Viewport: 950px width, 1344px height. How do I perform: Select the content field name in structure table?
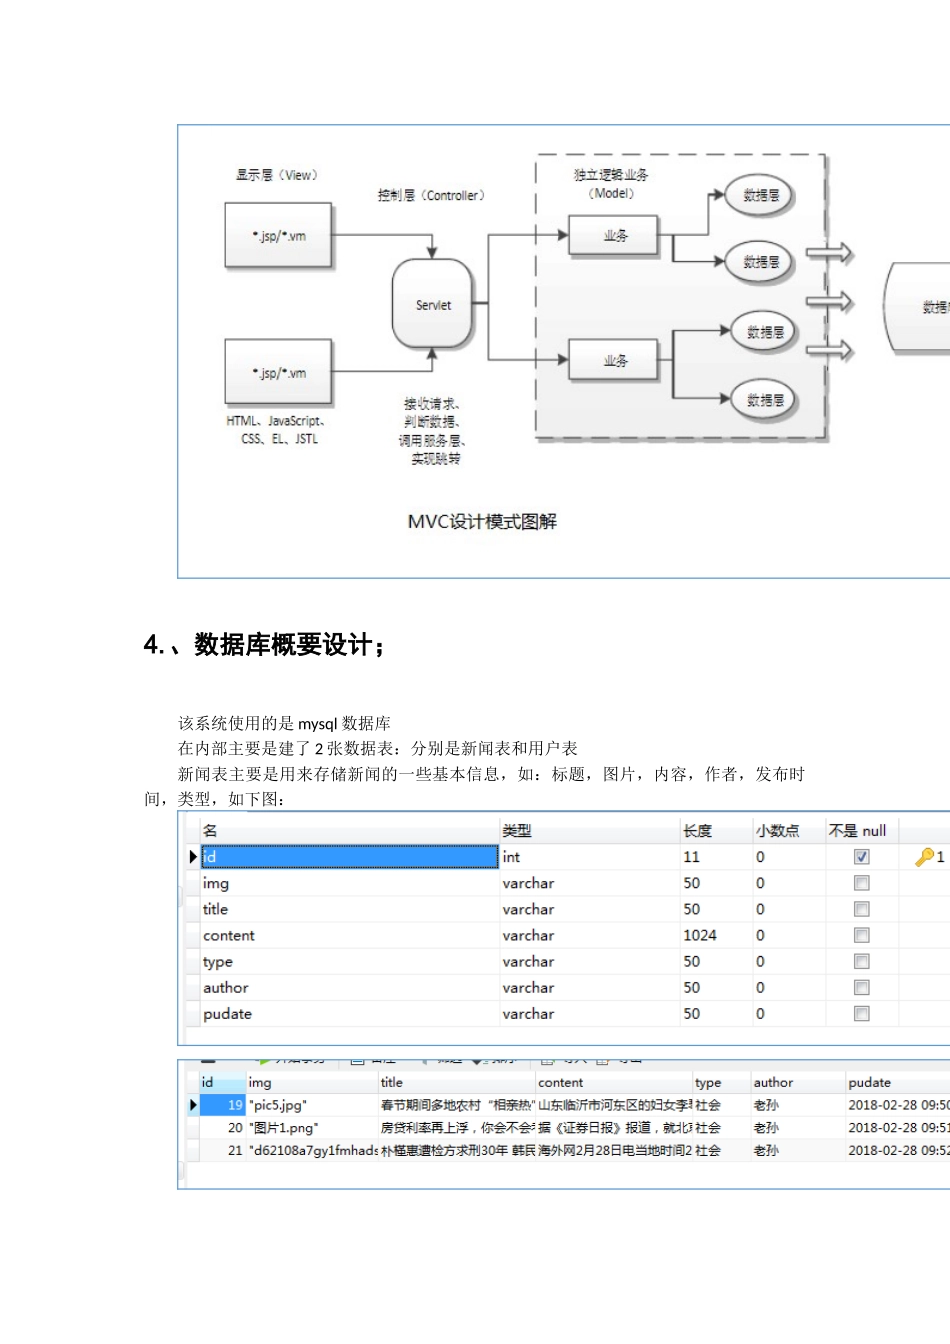tap(349, 935)
